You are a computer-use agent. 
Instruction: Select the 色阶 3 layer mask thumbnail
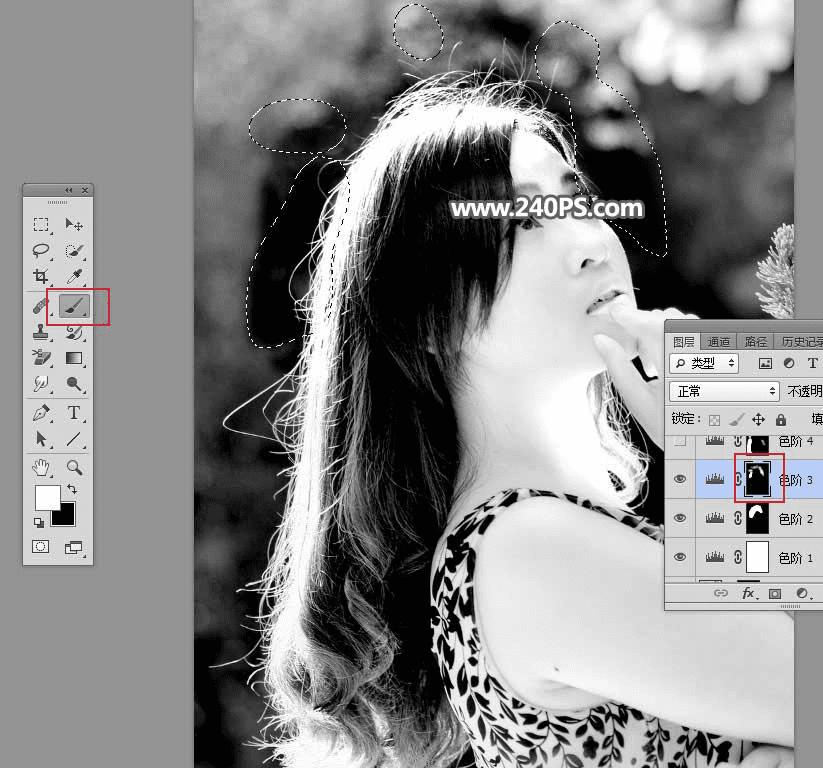coord(757,479)
